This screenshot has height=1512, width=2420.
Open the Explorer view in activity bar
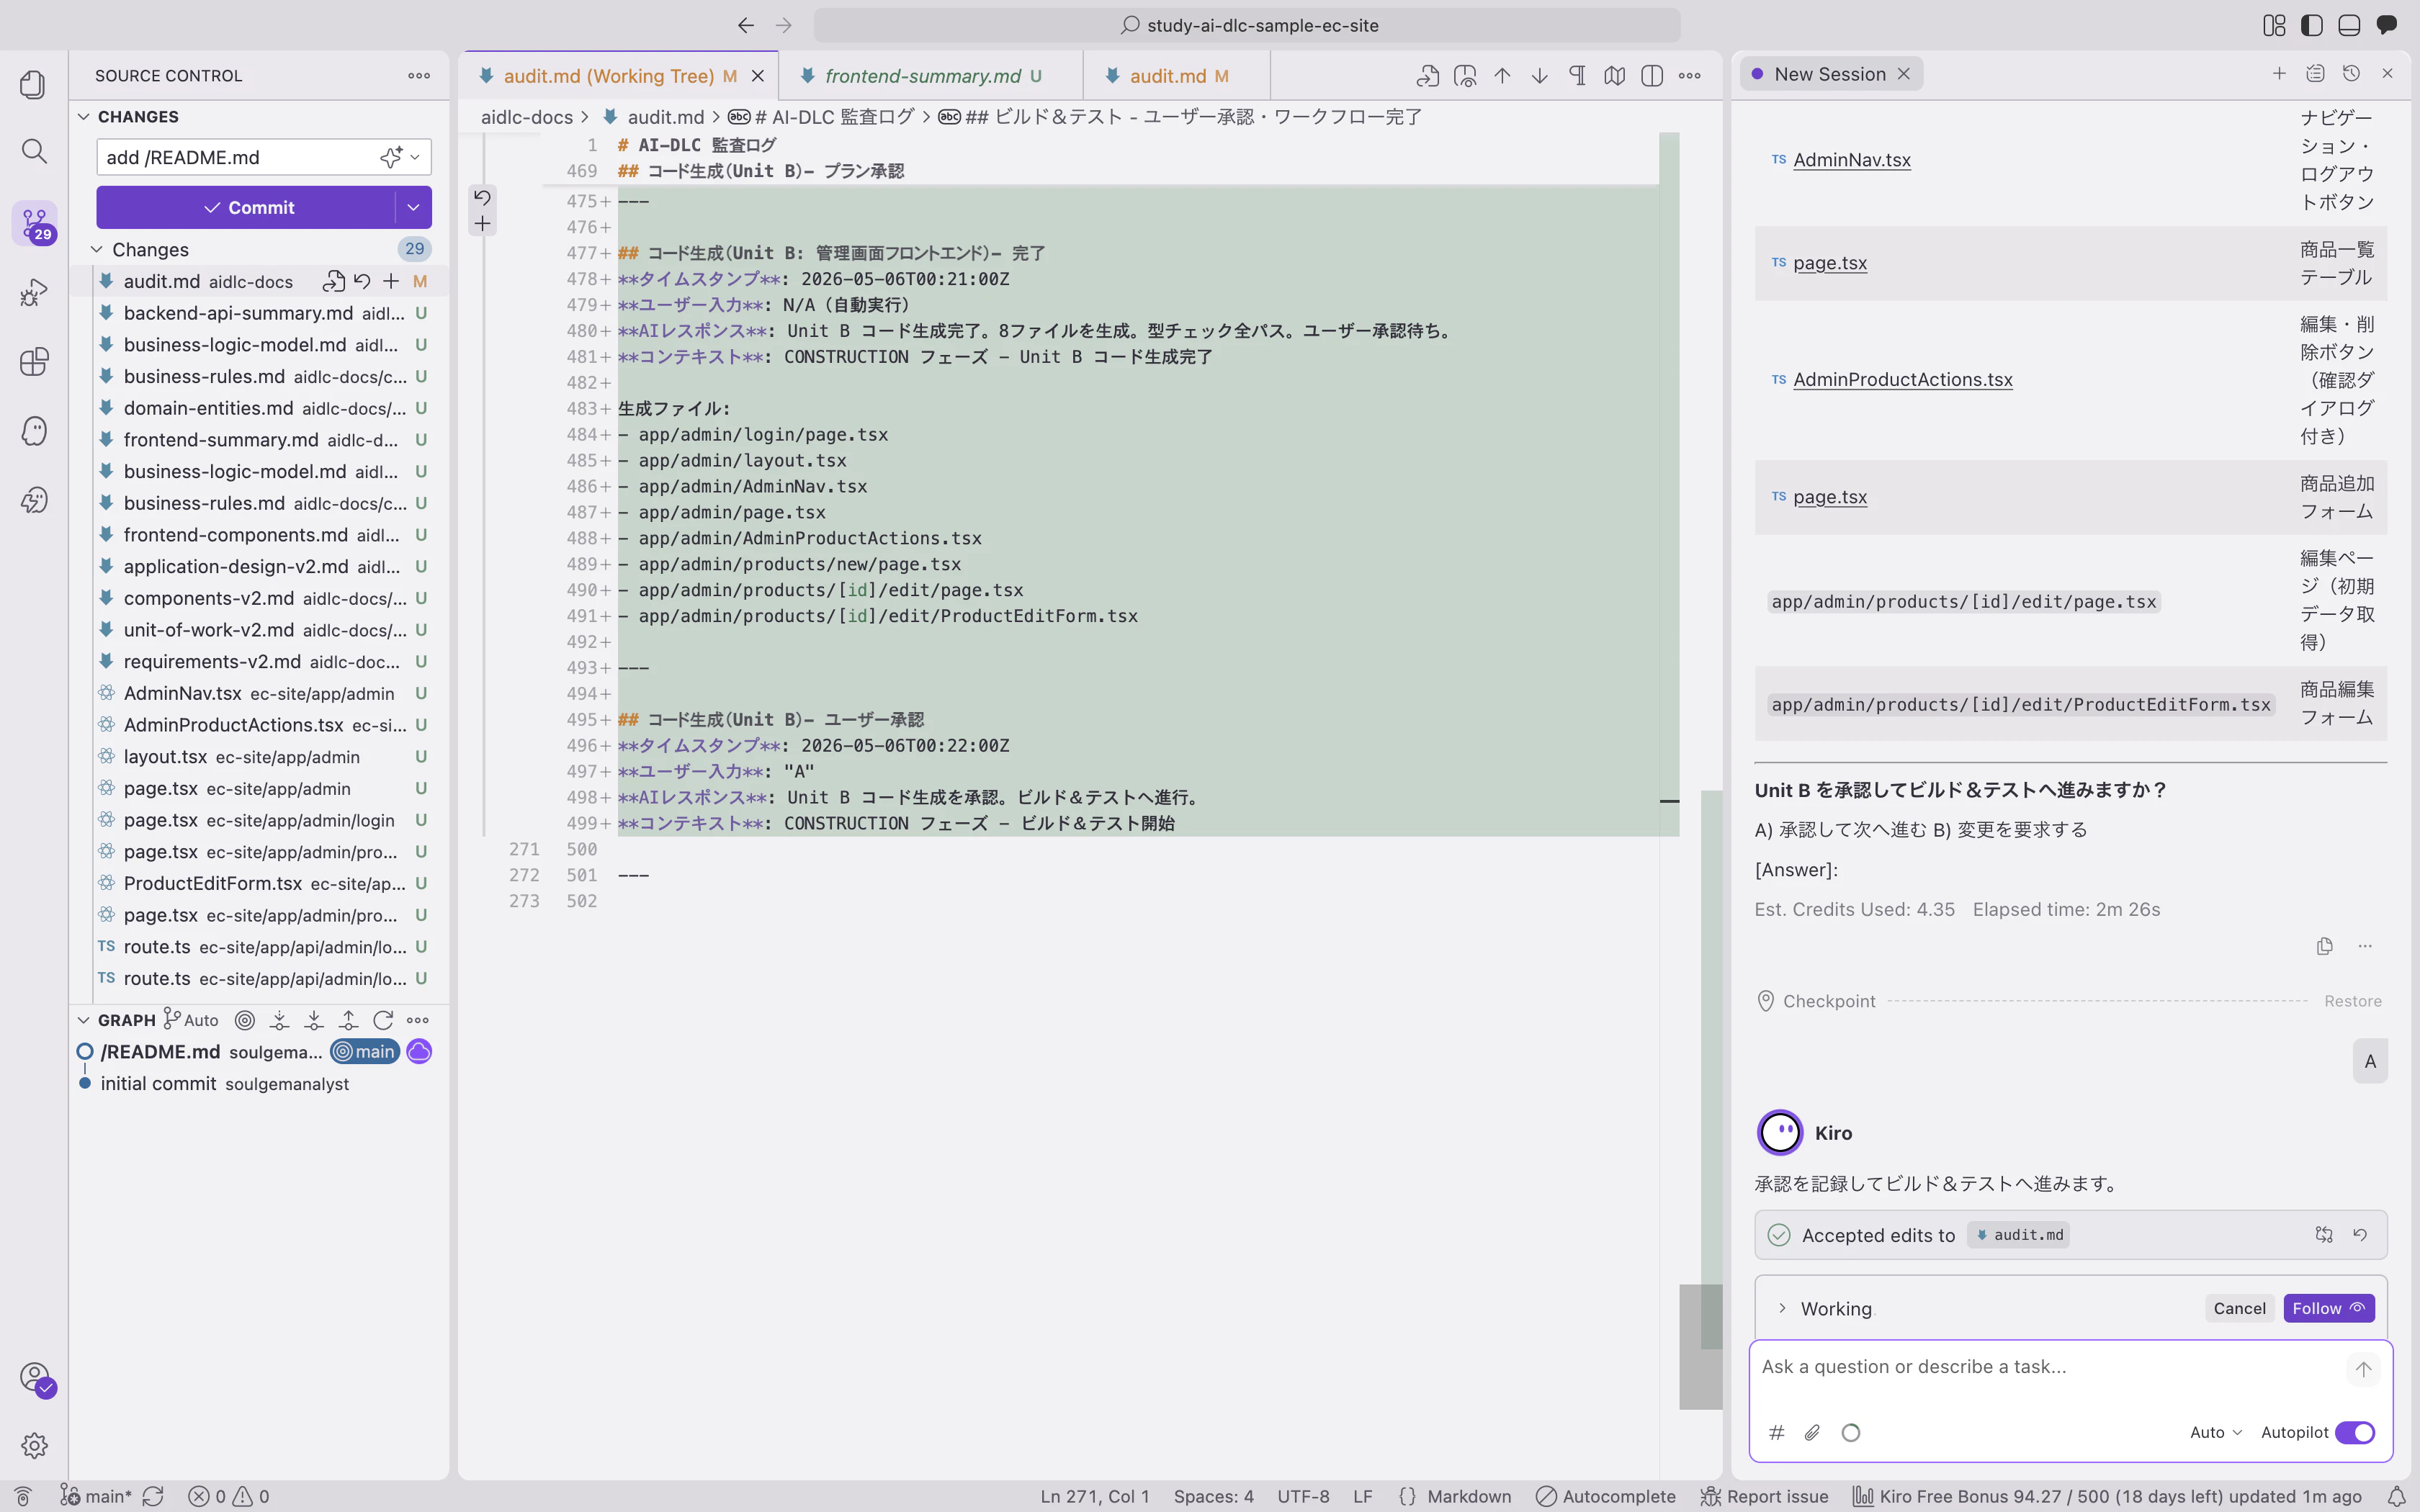point(34,85)
